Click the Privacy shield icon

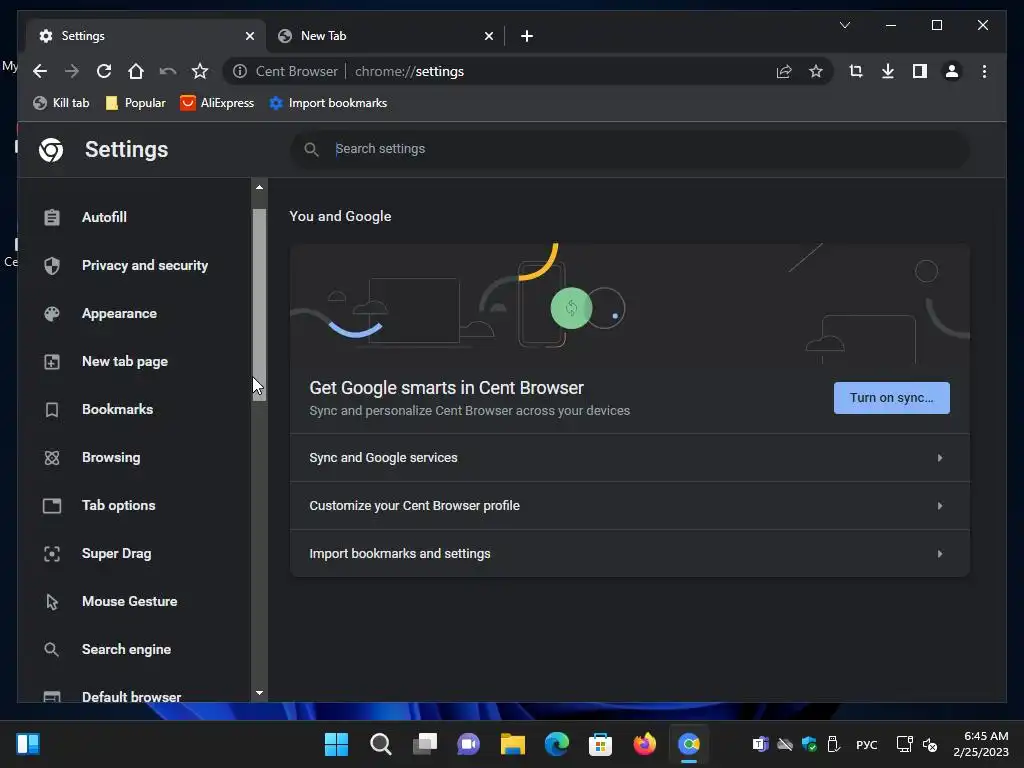[52, 266]
